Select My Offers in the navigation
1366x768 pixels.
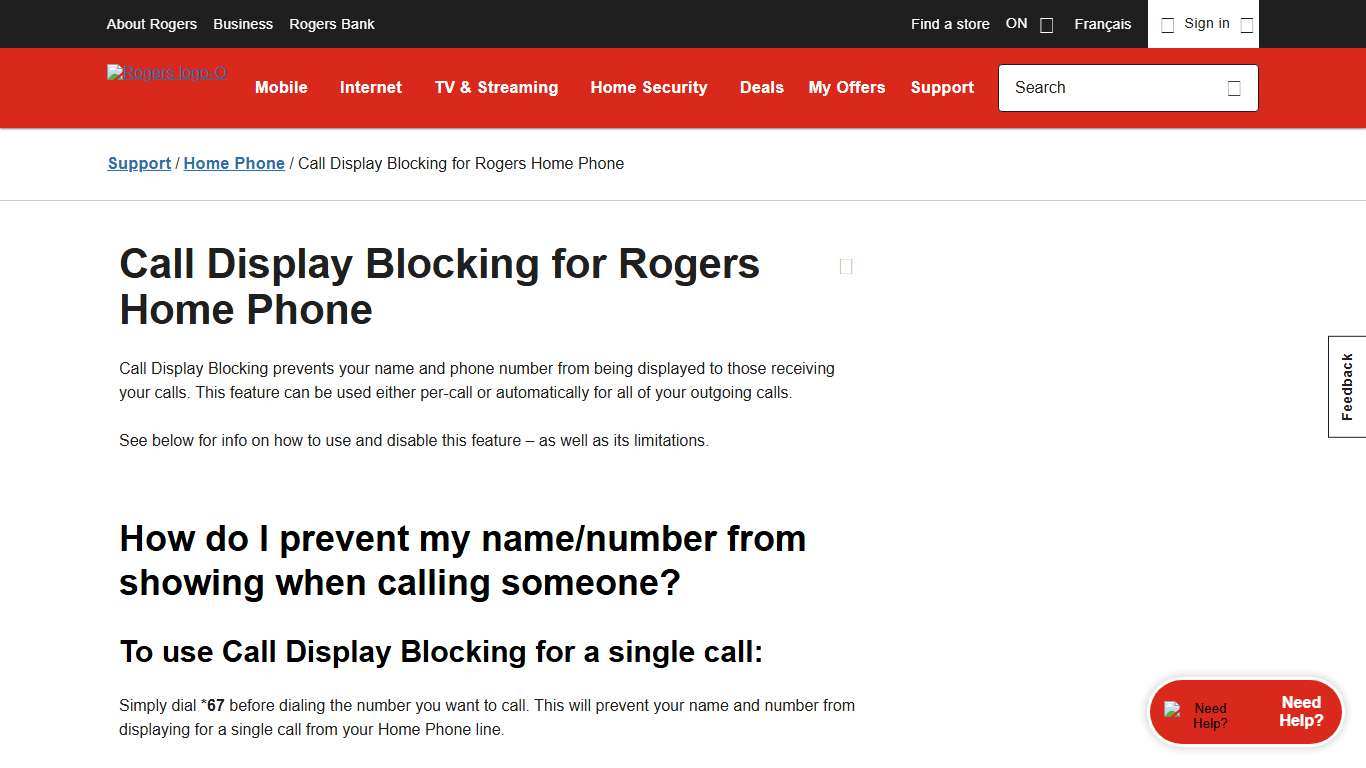tap(846, 88)
